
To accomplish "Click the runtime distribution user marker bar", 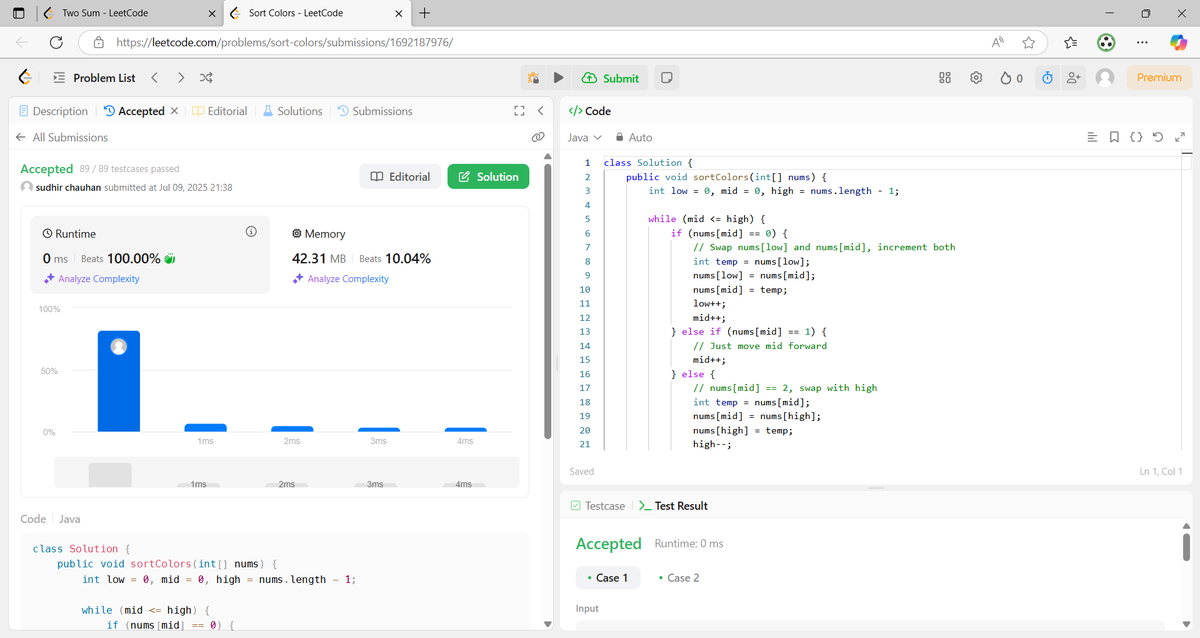I will tap(119, 381).
